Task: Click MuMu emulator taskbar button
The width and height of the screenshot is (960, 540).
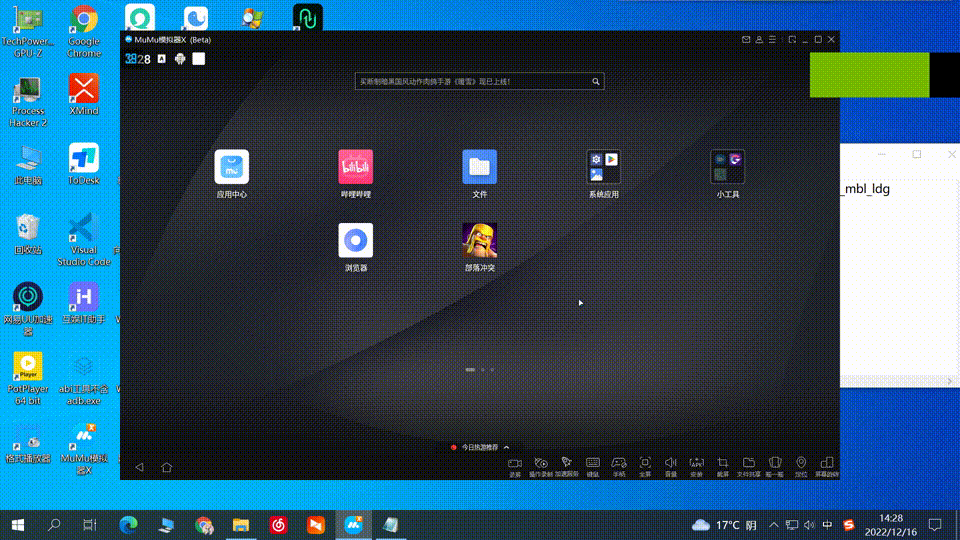Action: (353, 525)
